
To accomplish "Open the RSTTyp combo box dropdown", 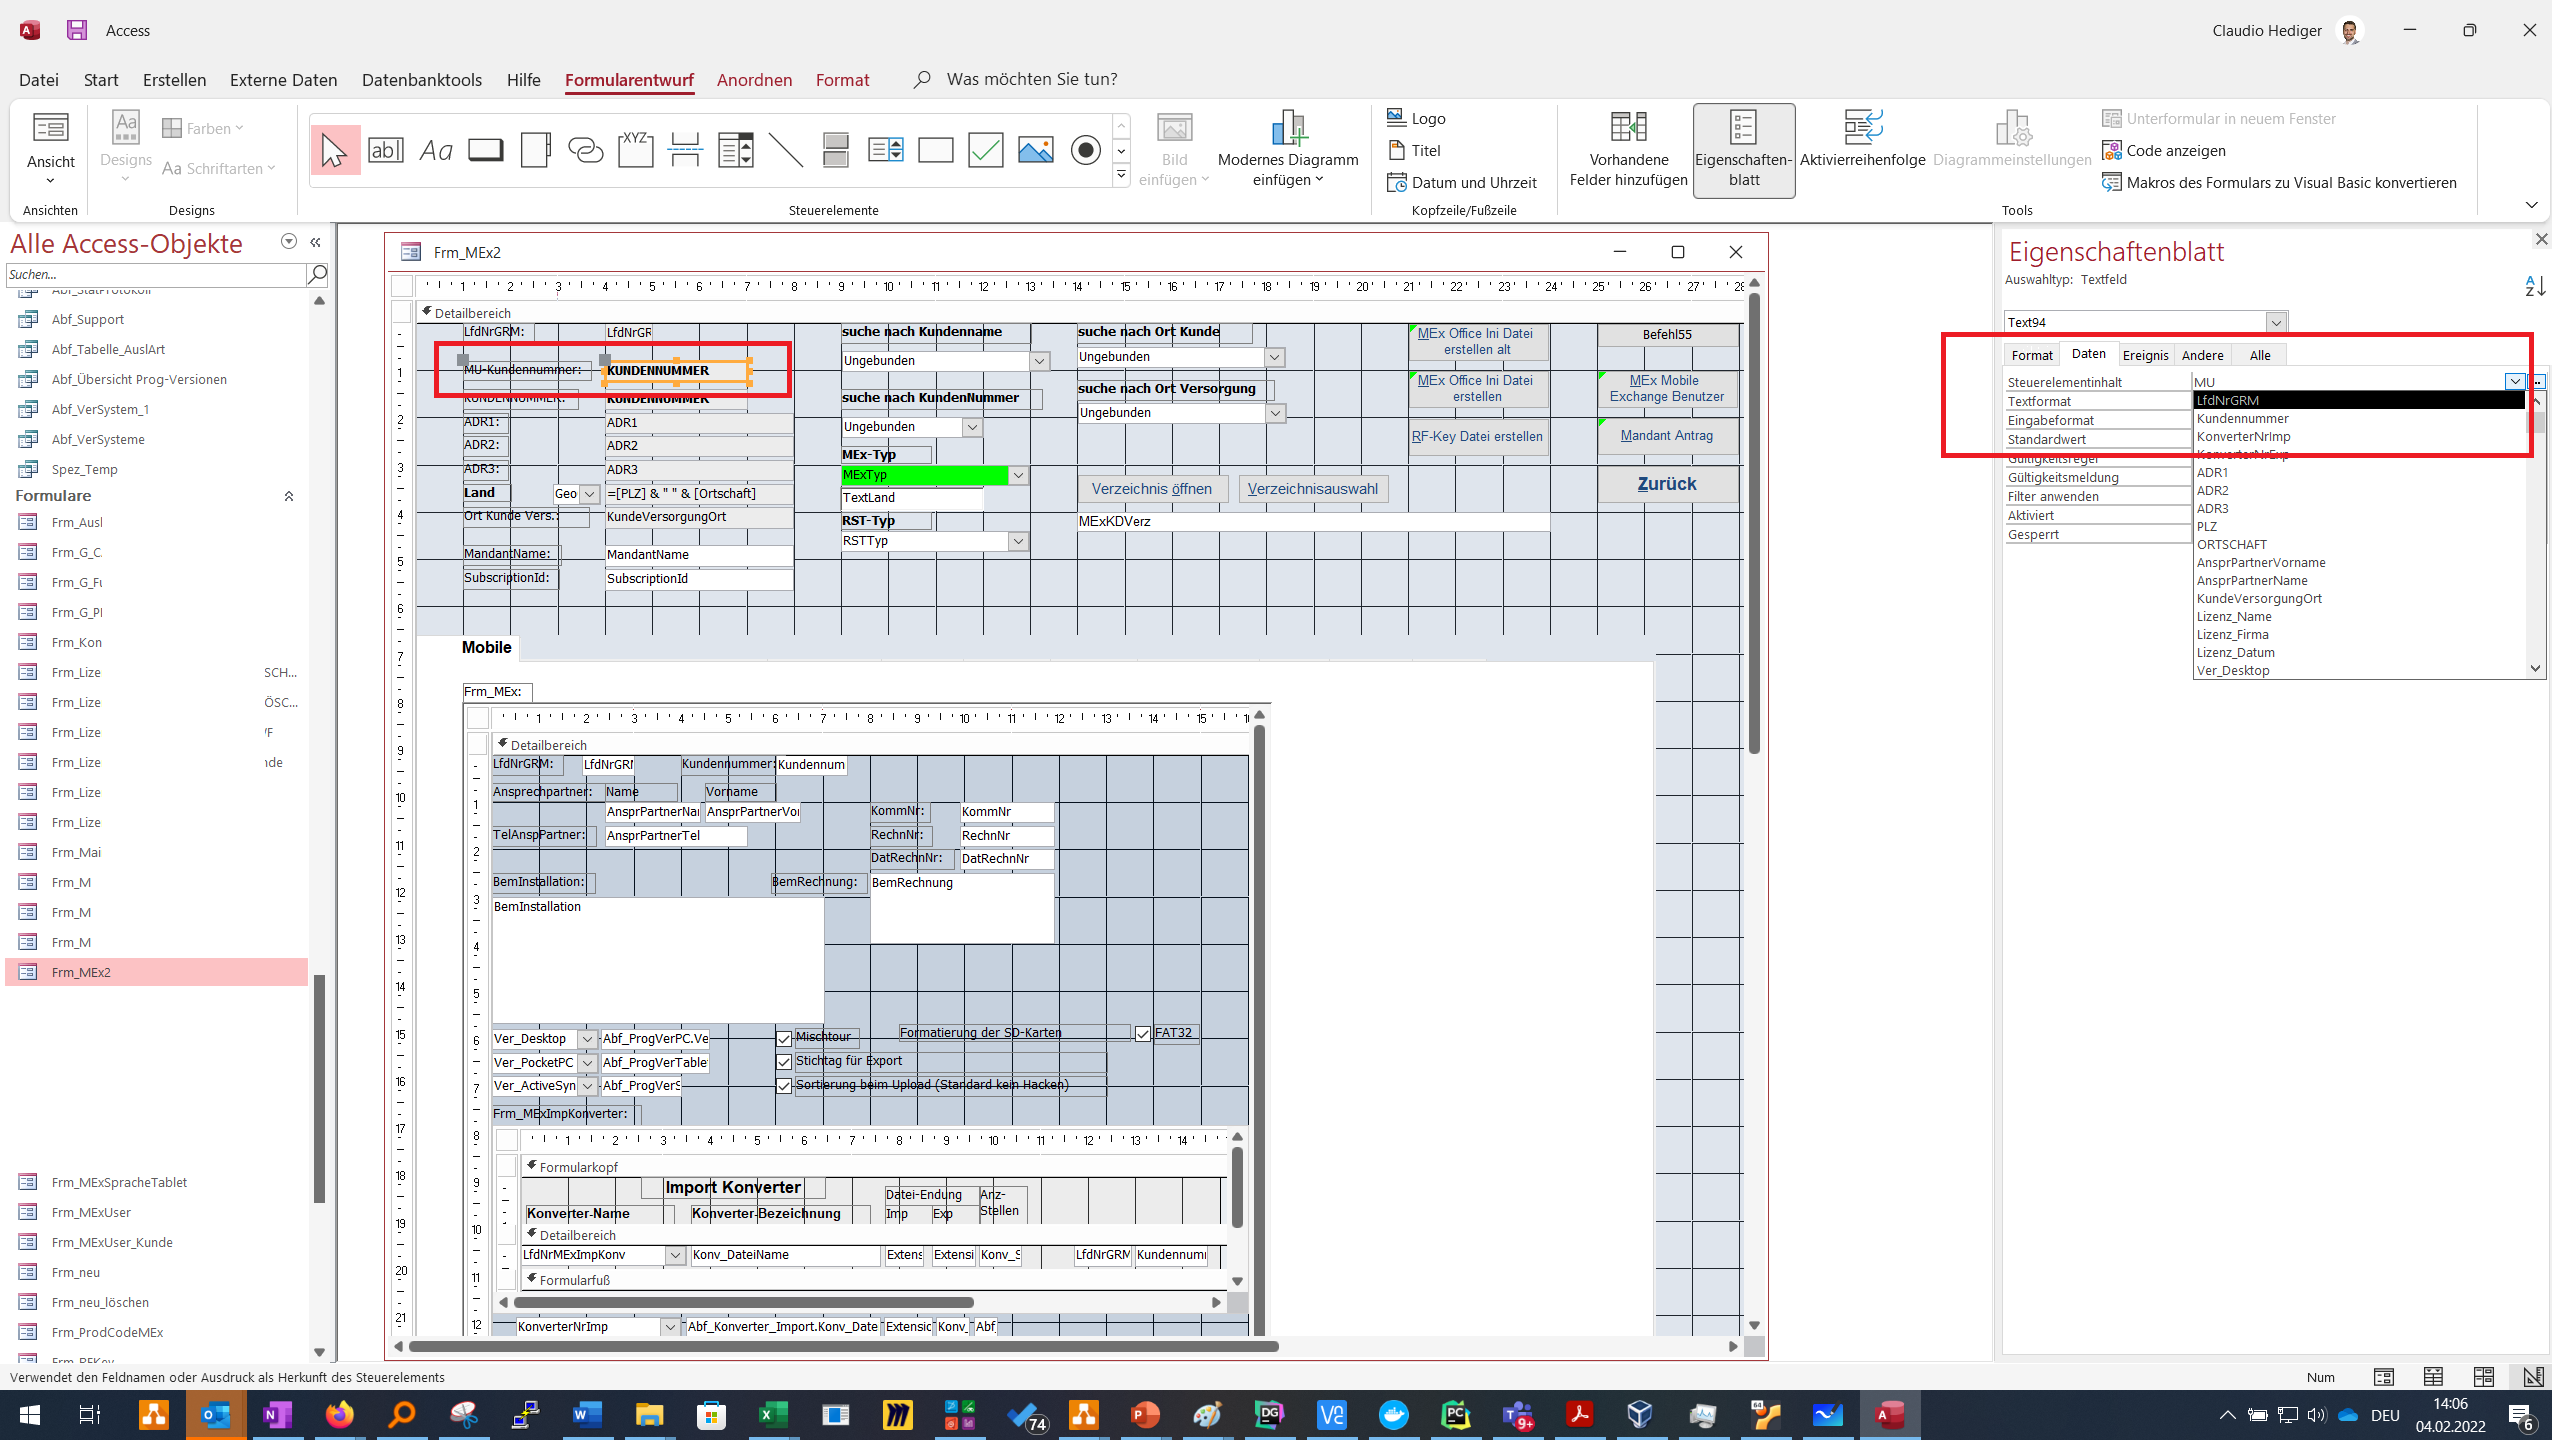I will click(1018, 541).
